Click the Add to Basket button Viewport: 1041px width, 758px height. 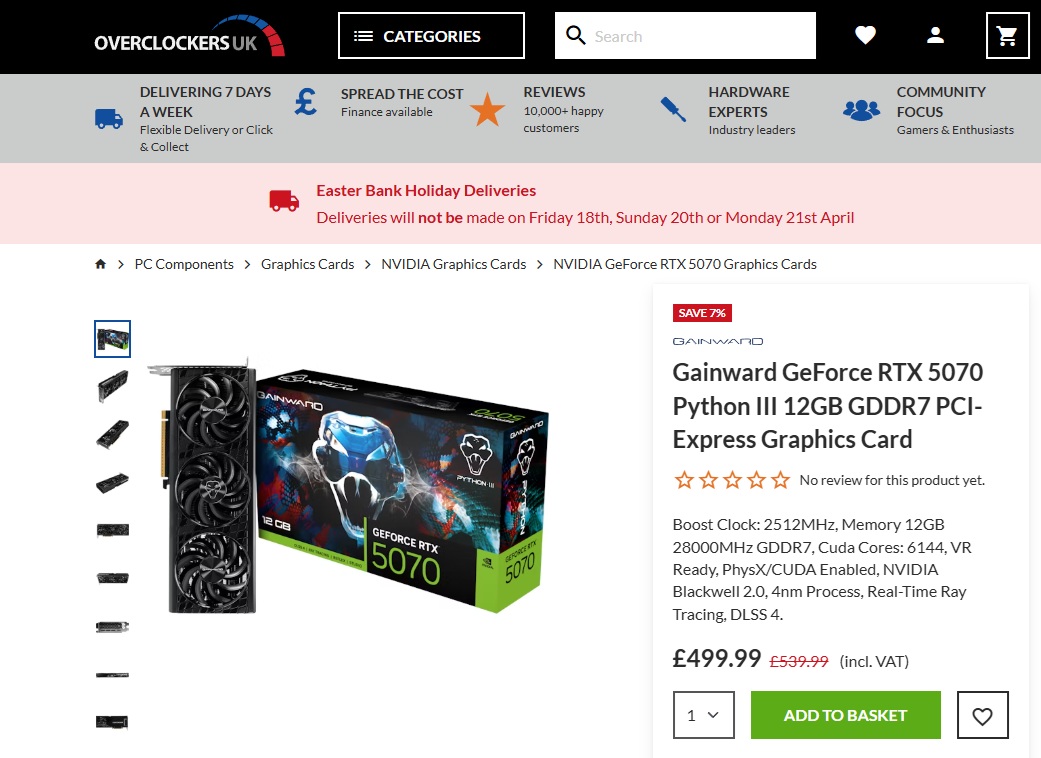[x=846, y=715]
